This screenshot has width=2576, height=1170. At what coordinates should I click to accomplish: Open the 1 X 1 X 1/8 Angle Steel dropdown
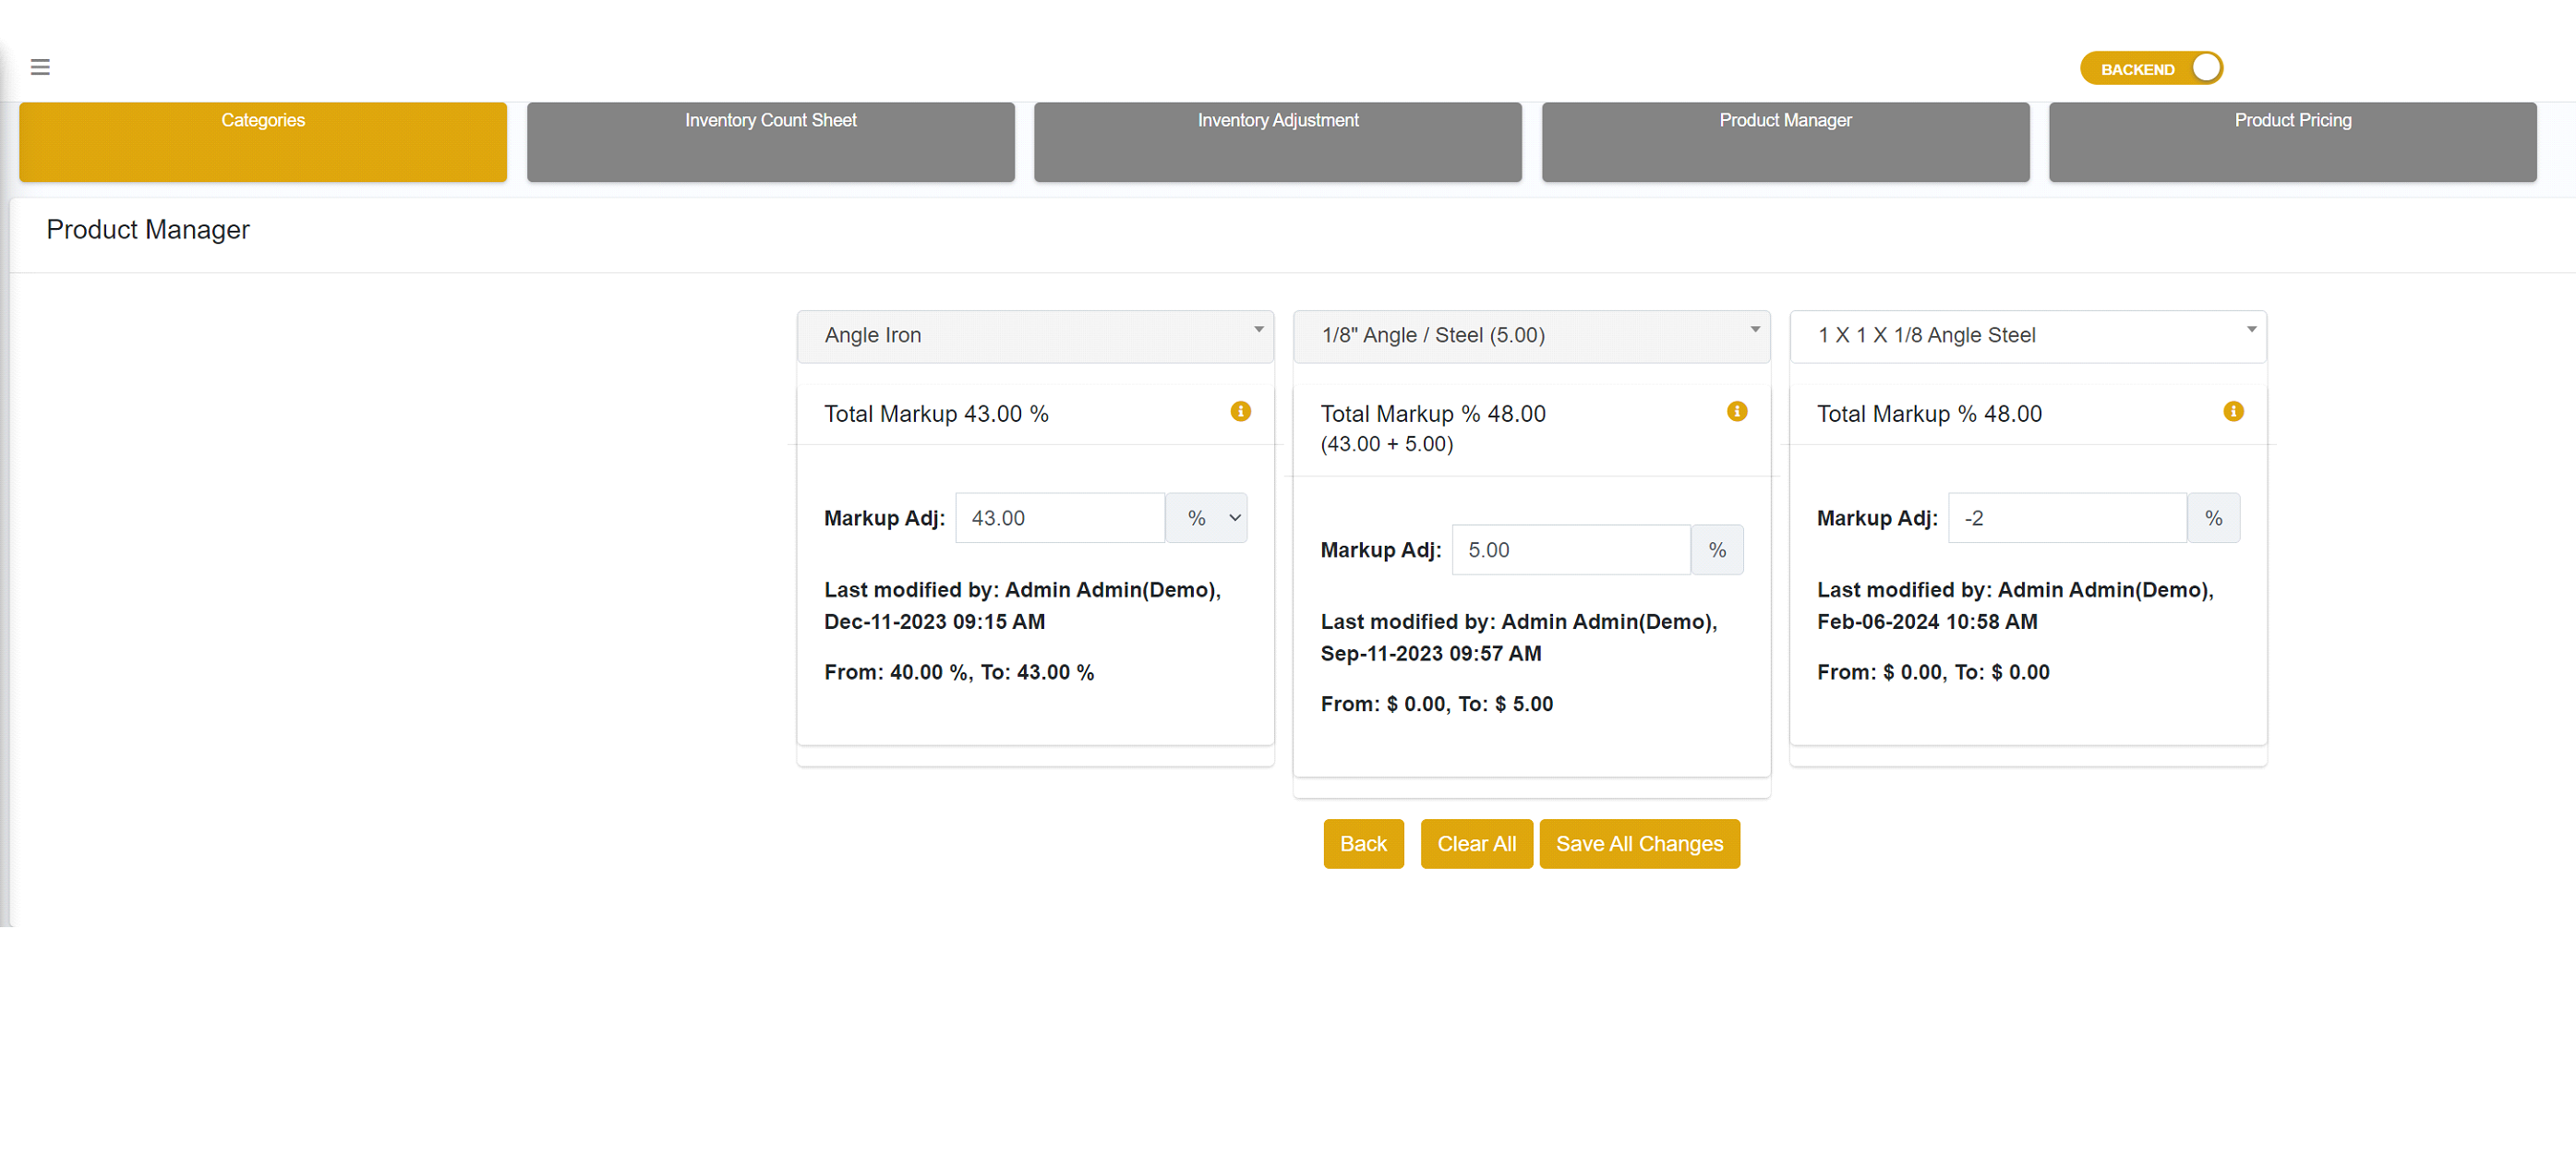click(2027, 336)
